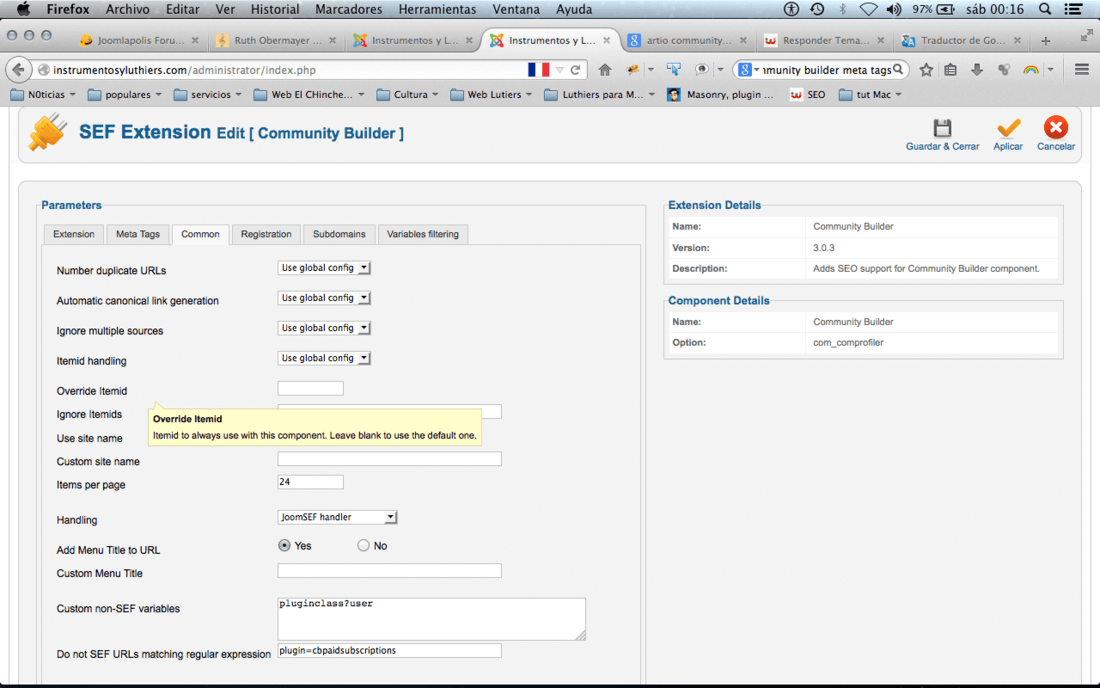Viewport: 1100px width, 688px height.
Task: Open the Firefox home page icon
Action: 605,69
